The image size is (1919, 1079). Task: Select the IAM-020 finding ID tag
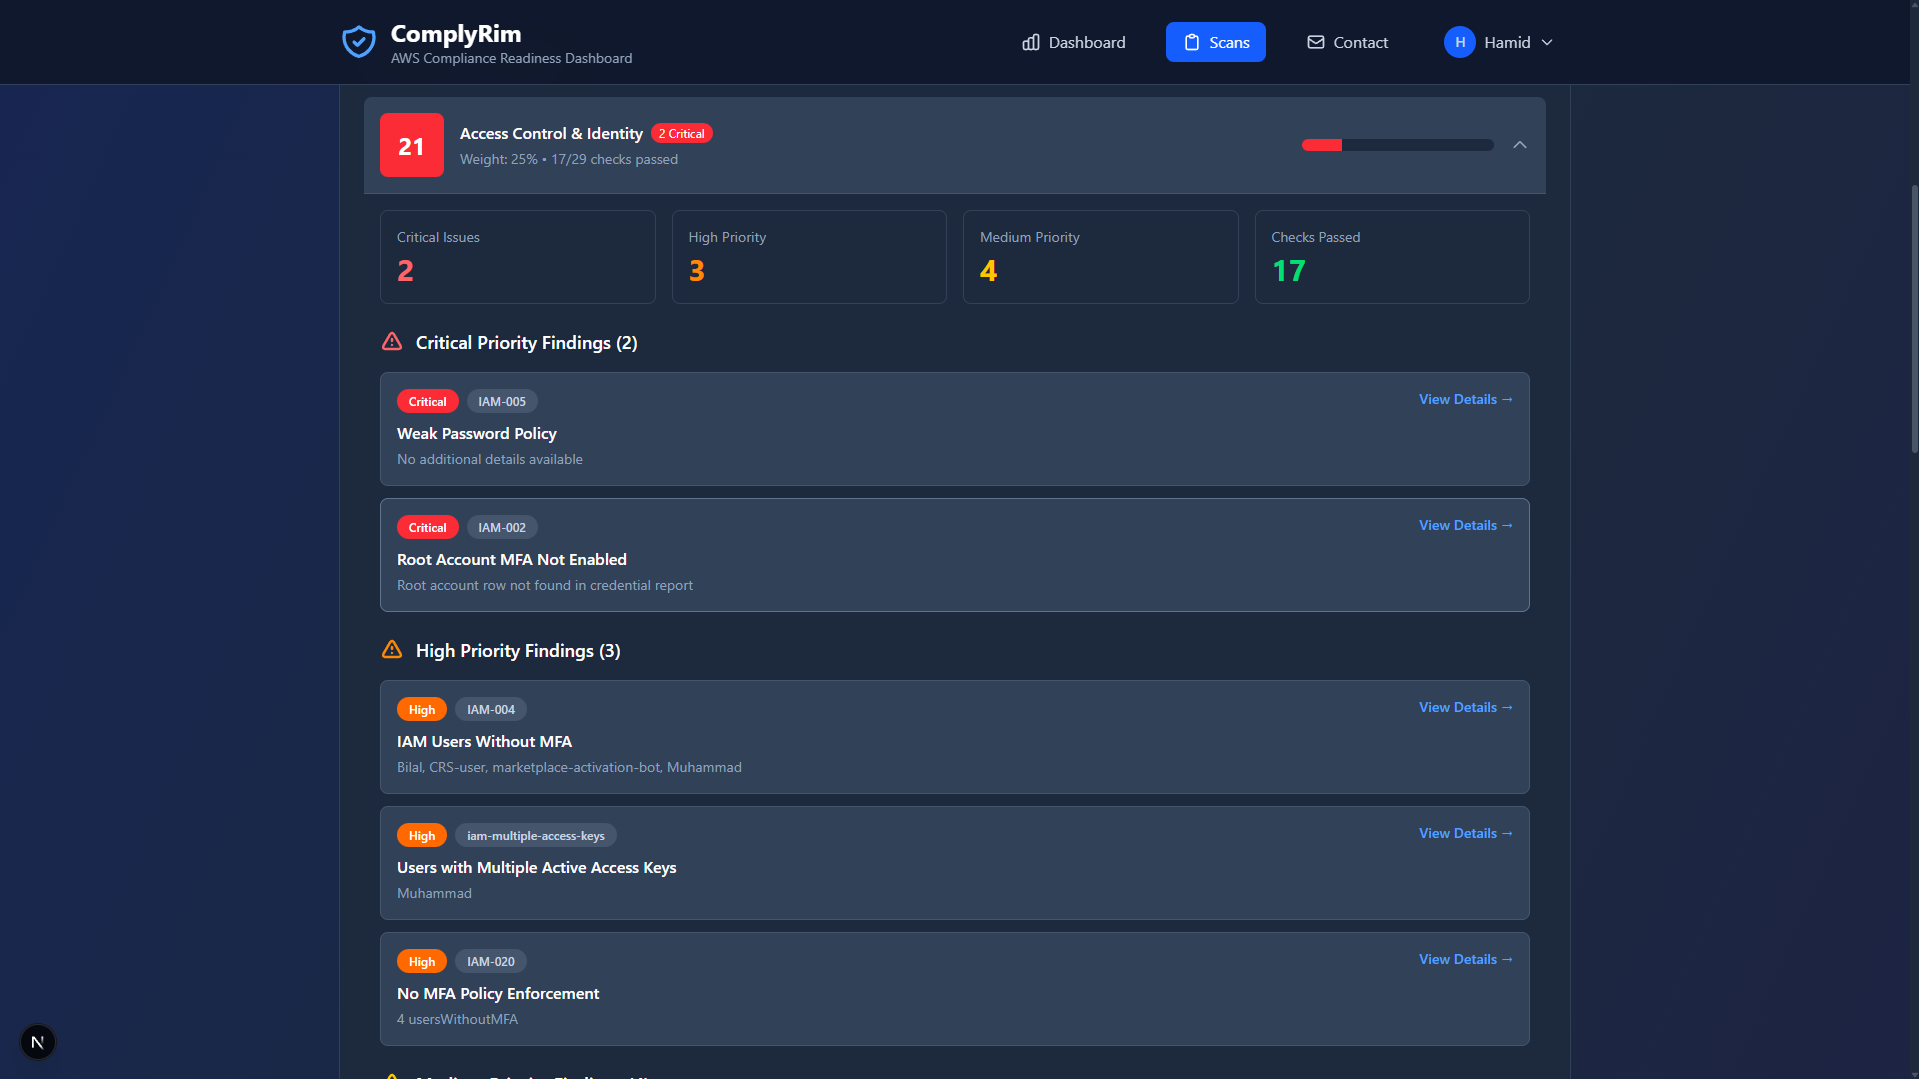(490, 961)
